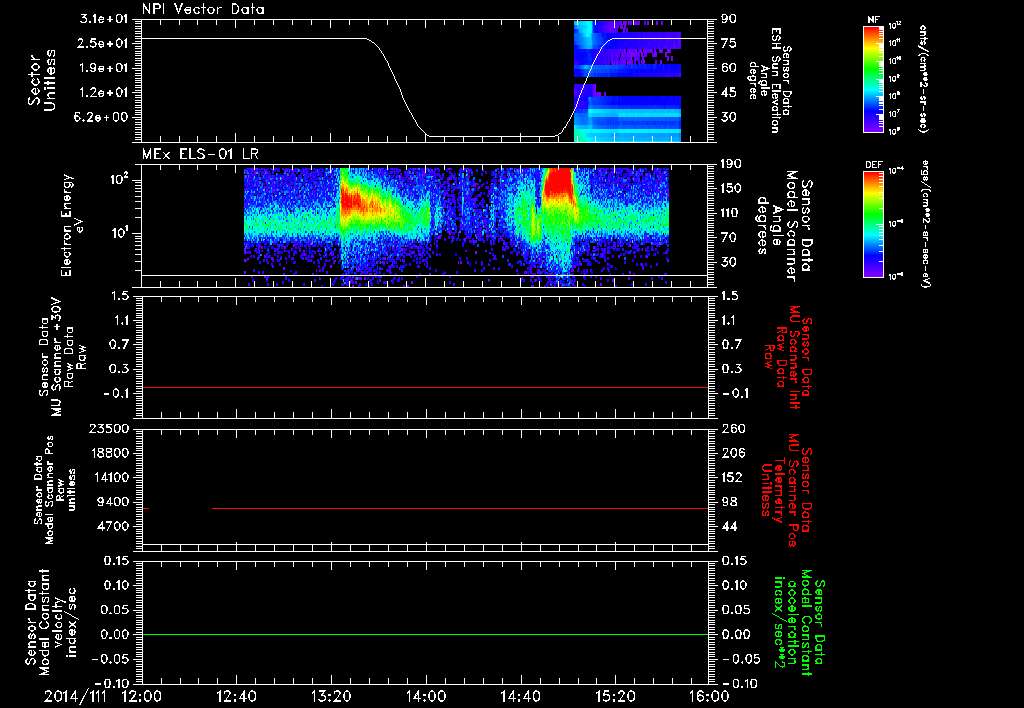Click the '13:20' time axis label

(331, 696)
